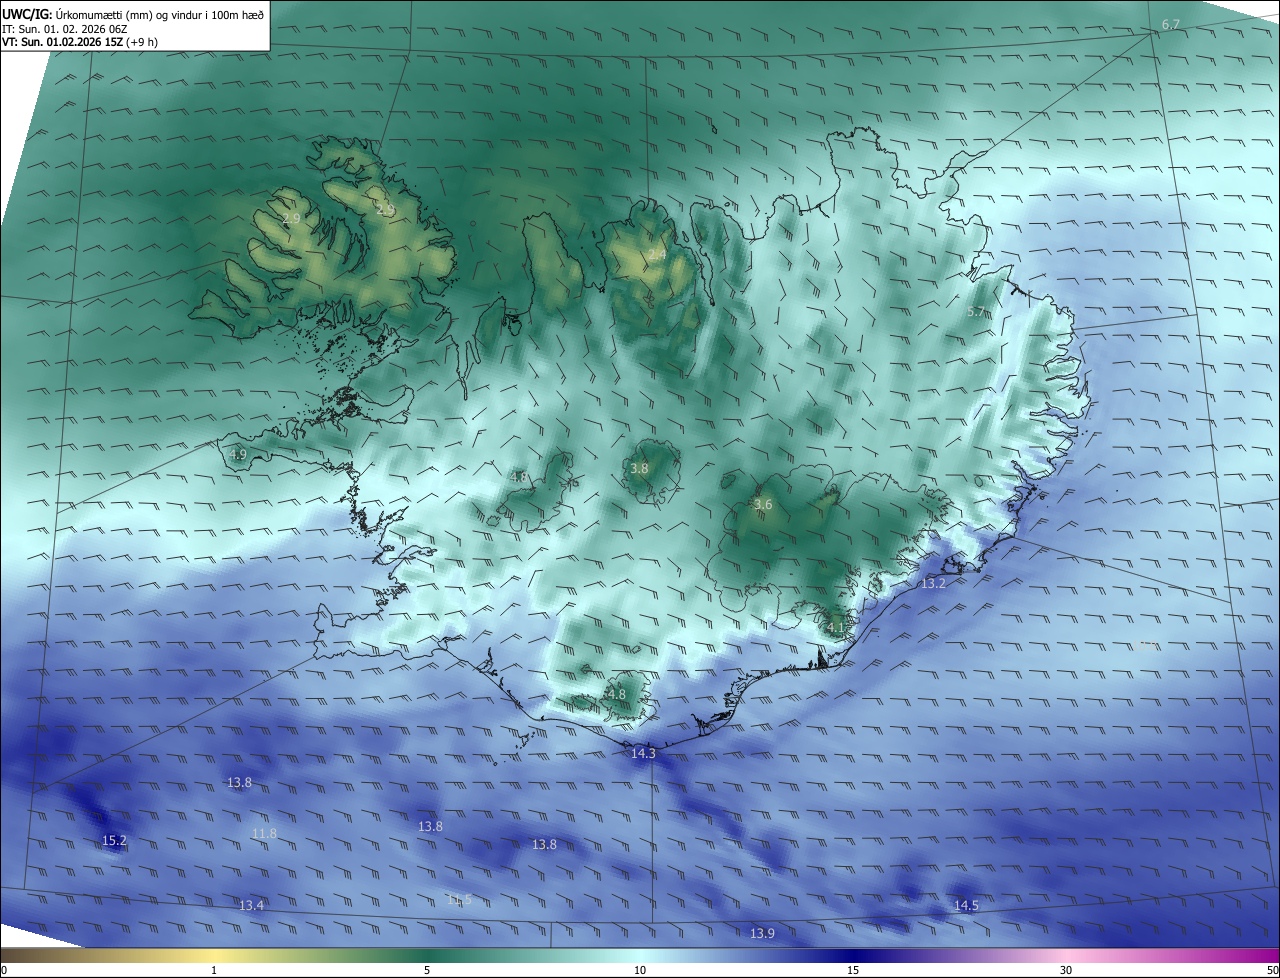1280x978 pixels.
Task: Click the 30 tick on the color scale
Action: click(x=1066, y=970)
